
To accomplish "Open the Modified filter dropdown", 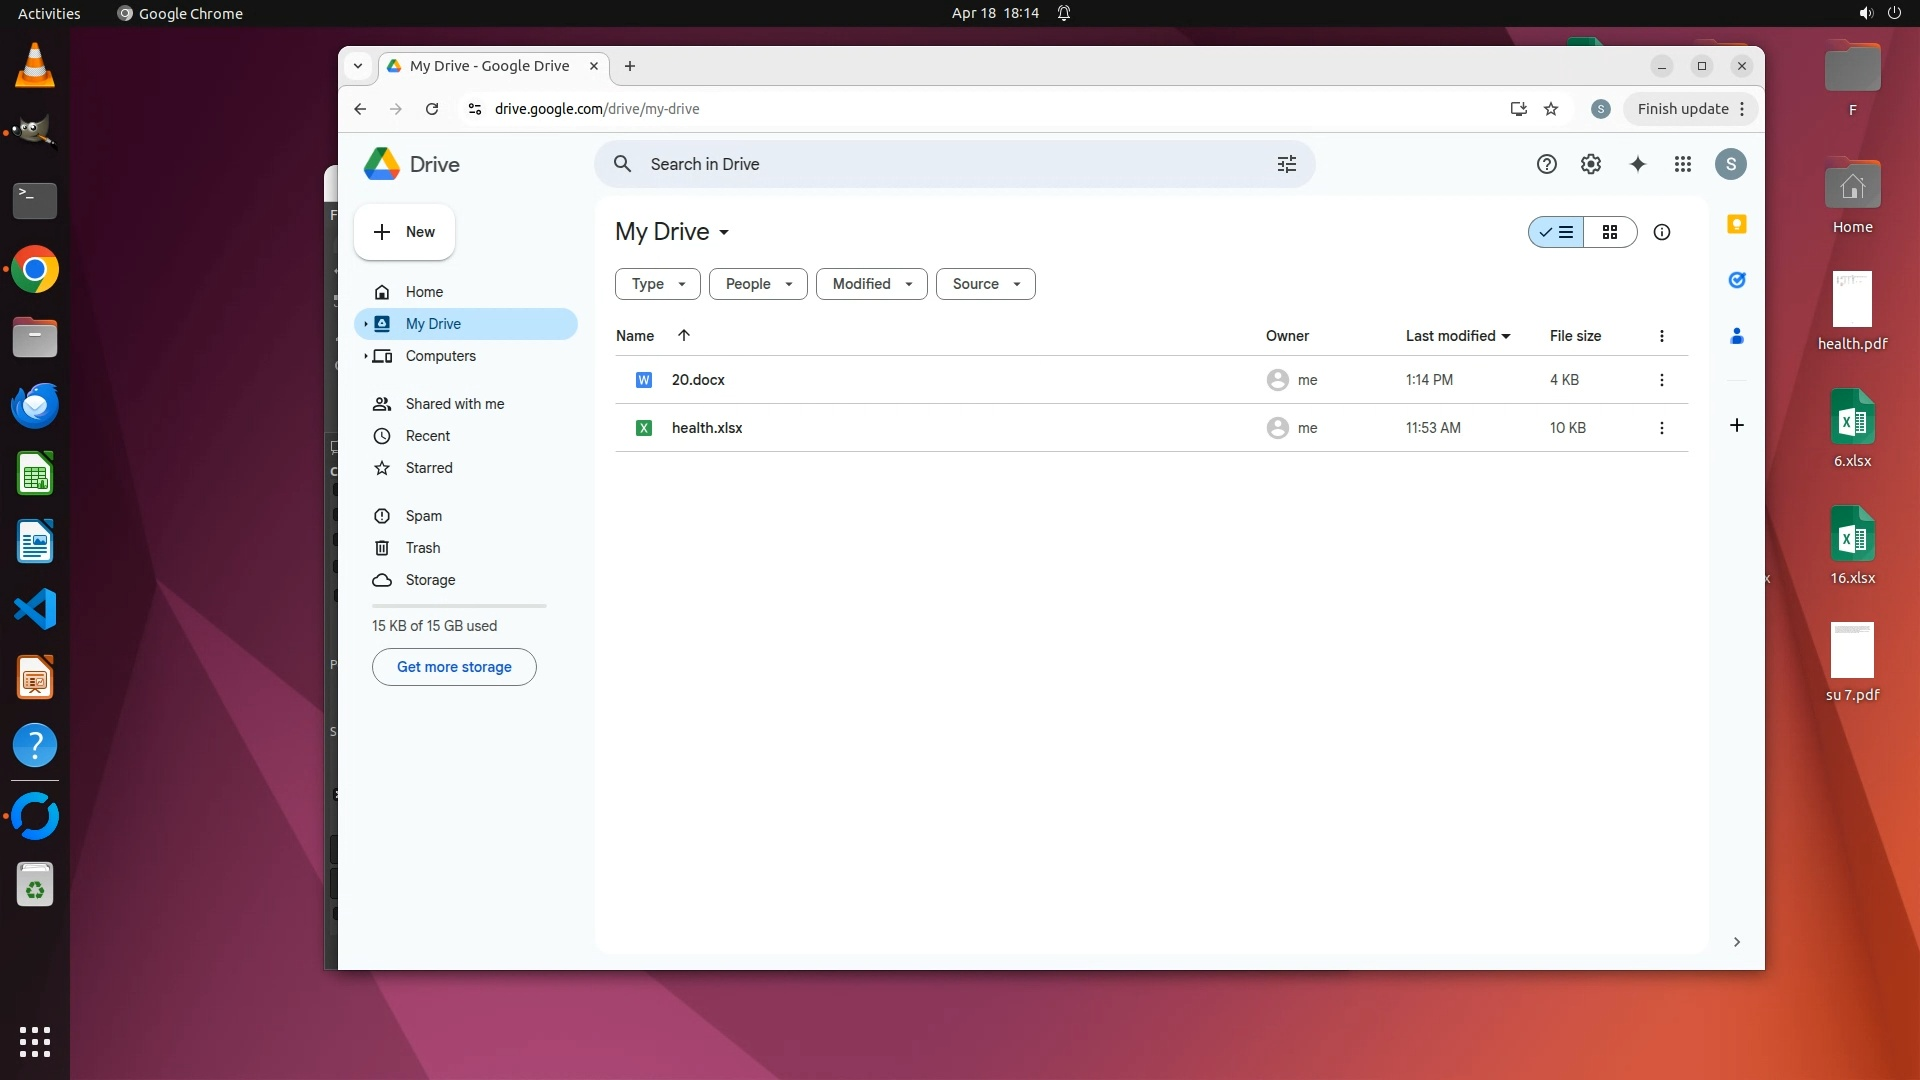I will point(871,284).
